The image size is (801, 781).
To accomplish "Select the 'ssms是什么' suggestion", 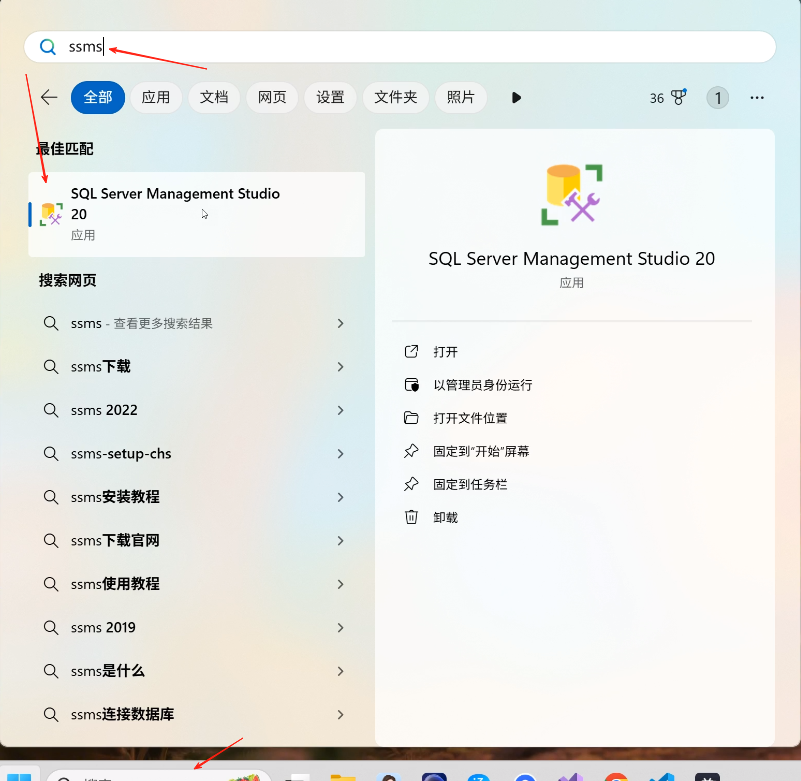I will tap(197, 671).
